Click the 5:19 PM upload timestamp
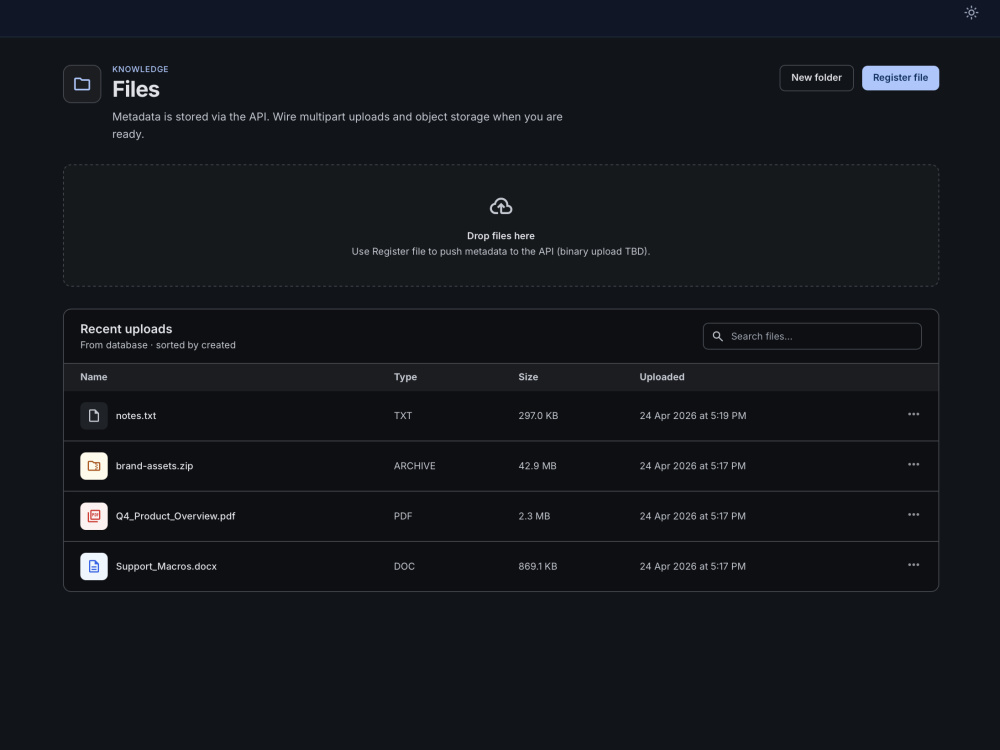The image size is (1000, 750). [x=693, y=416]
